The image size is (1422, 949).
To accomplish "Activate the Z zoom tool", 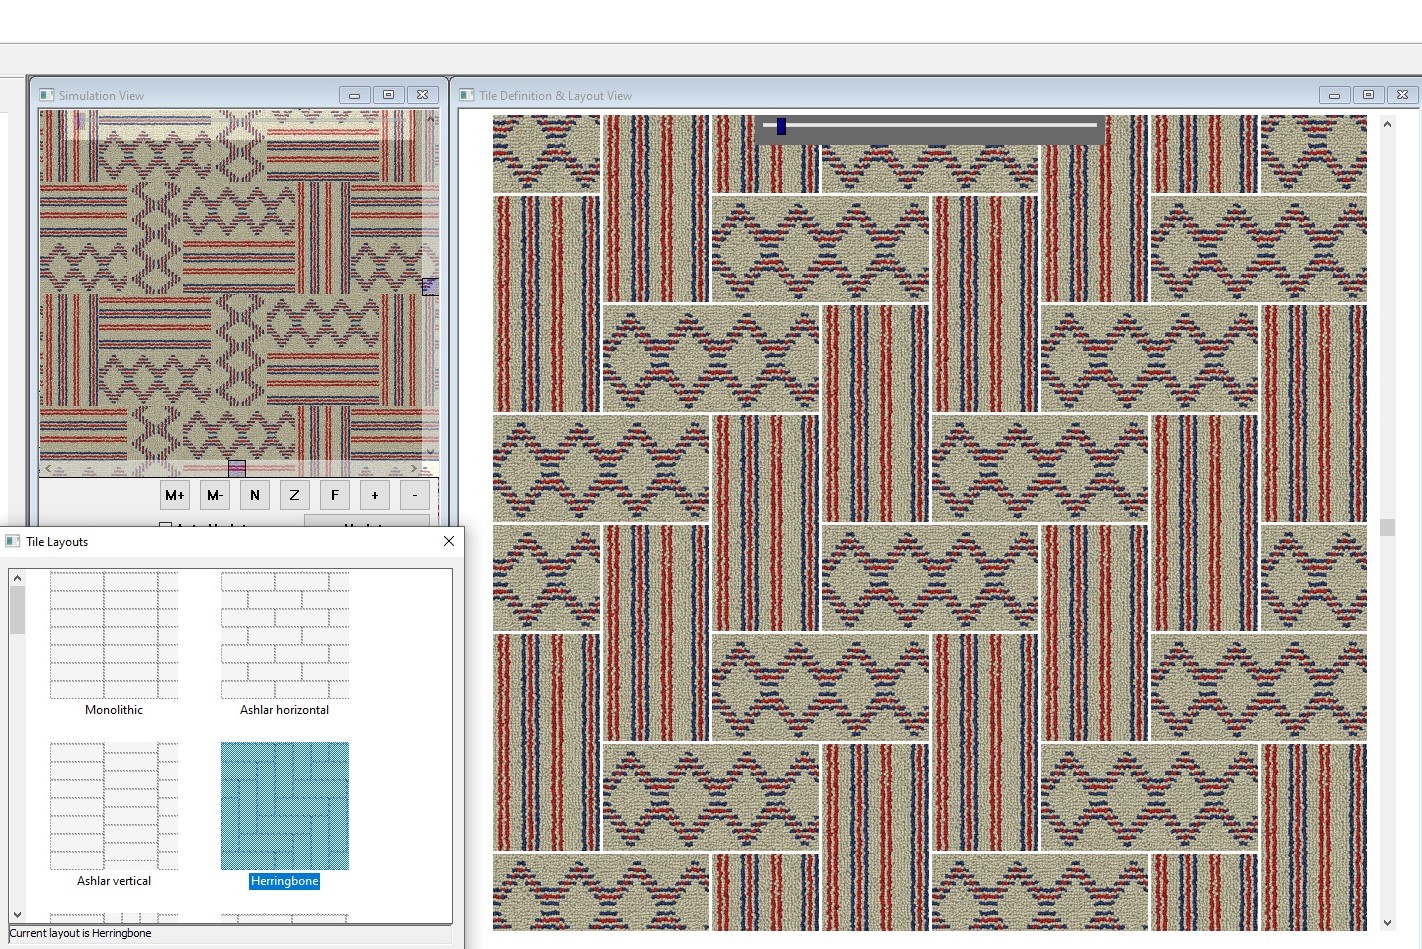I will [x=294, y=494].
